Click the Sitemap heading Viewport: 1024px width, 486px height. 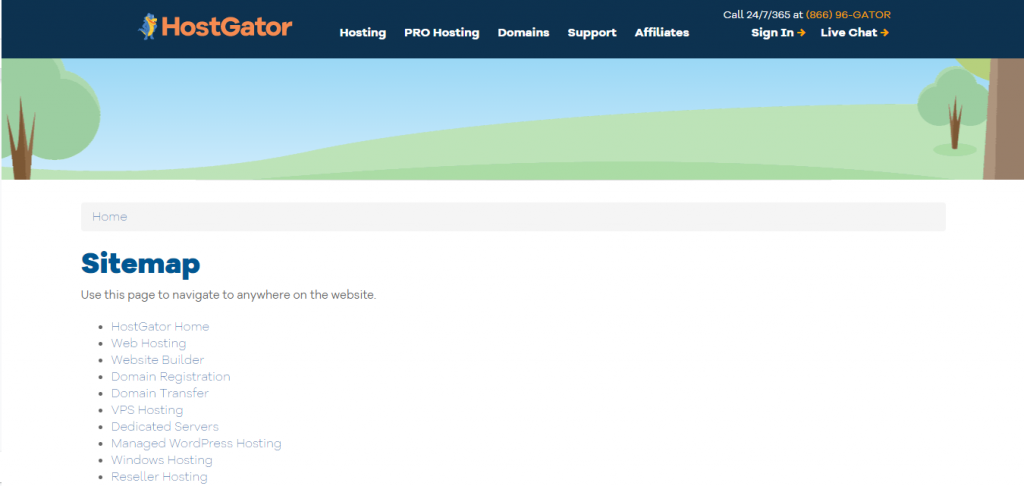tap(140, 264)
